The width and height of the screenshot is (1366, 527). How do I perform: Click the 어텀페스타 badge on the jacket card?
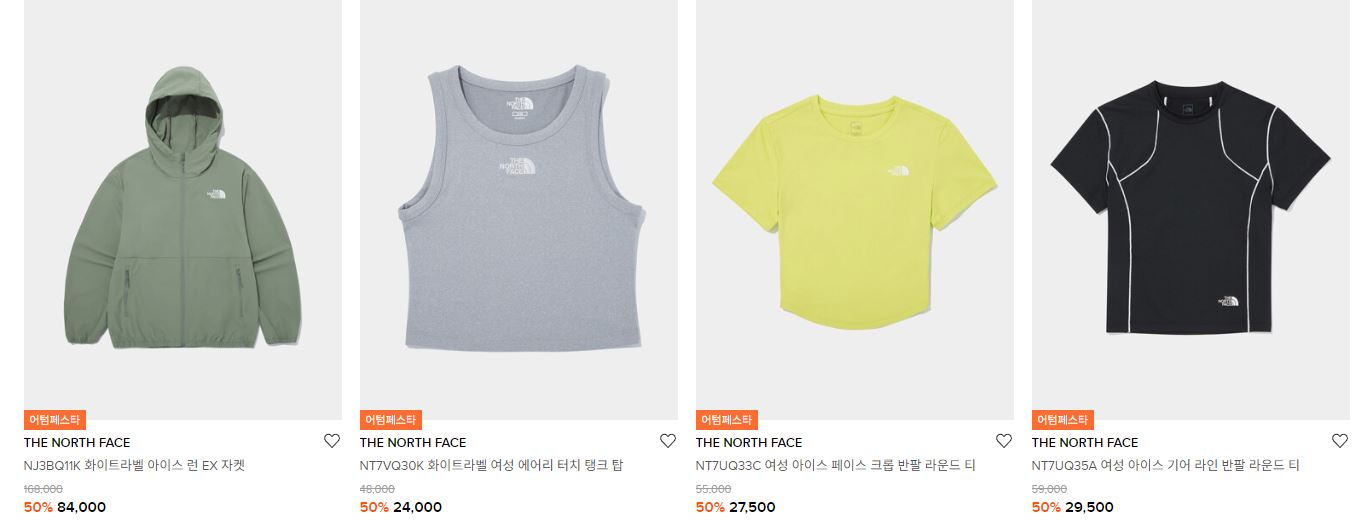(55, 420)
